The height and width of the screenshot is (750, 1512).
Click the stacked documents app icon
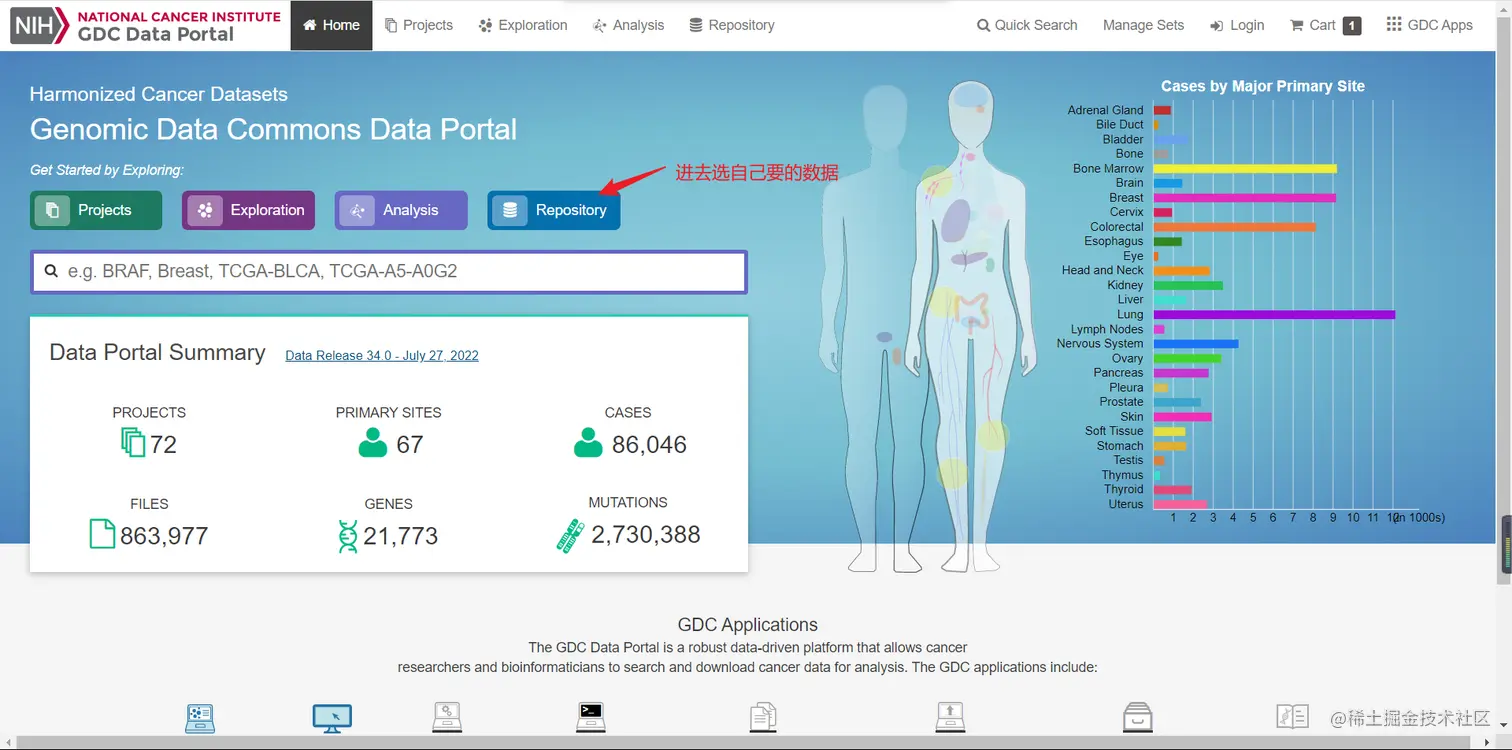(763, 717)
